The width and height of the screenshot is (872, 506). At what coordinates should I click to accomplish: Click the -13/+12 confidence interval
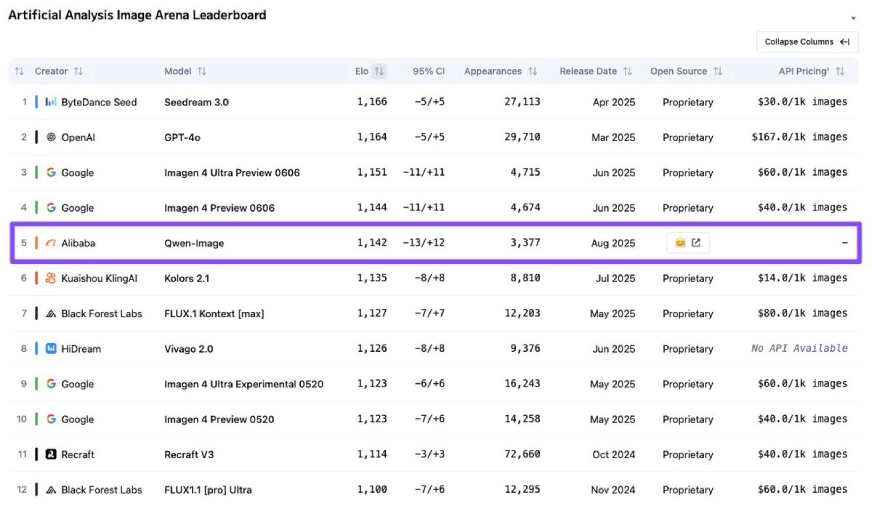[x=424, y=242]
